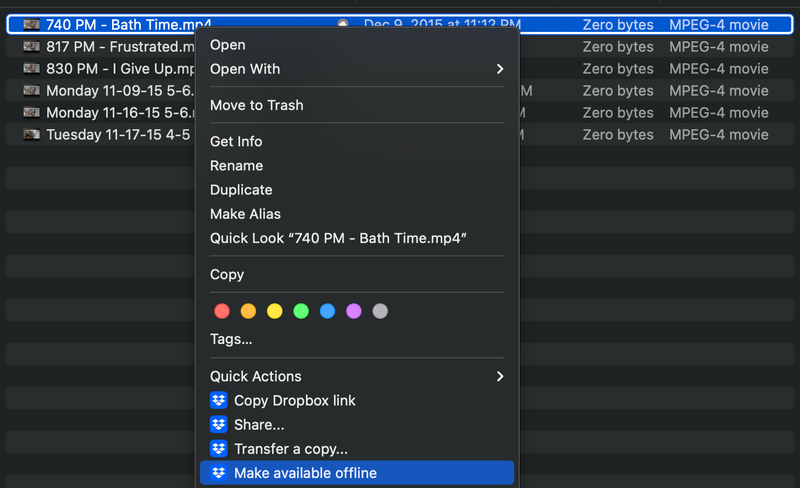Select Get Info from context menu

coord(236,141)
